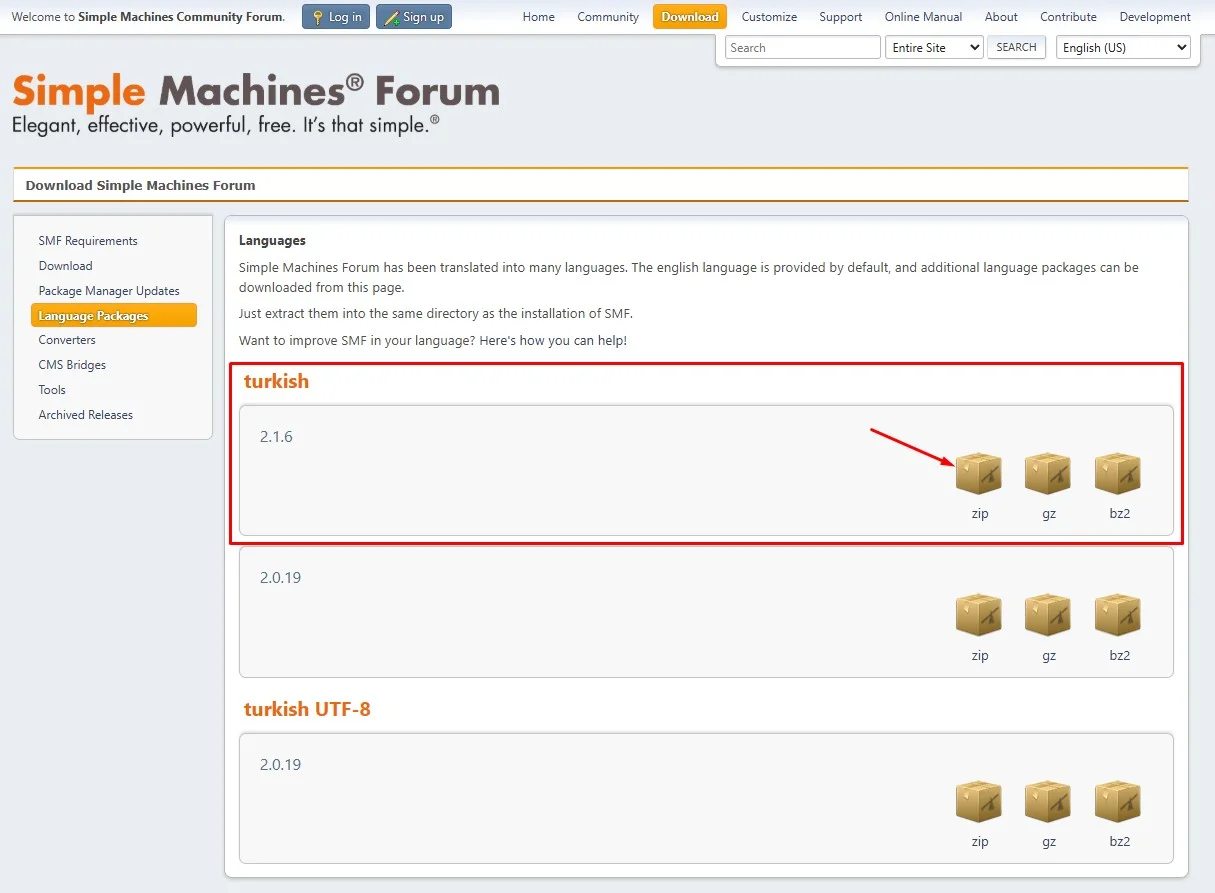The image size is (1215, 893).
Task: Open the Community menu
Action: coord(608,17)
